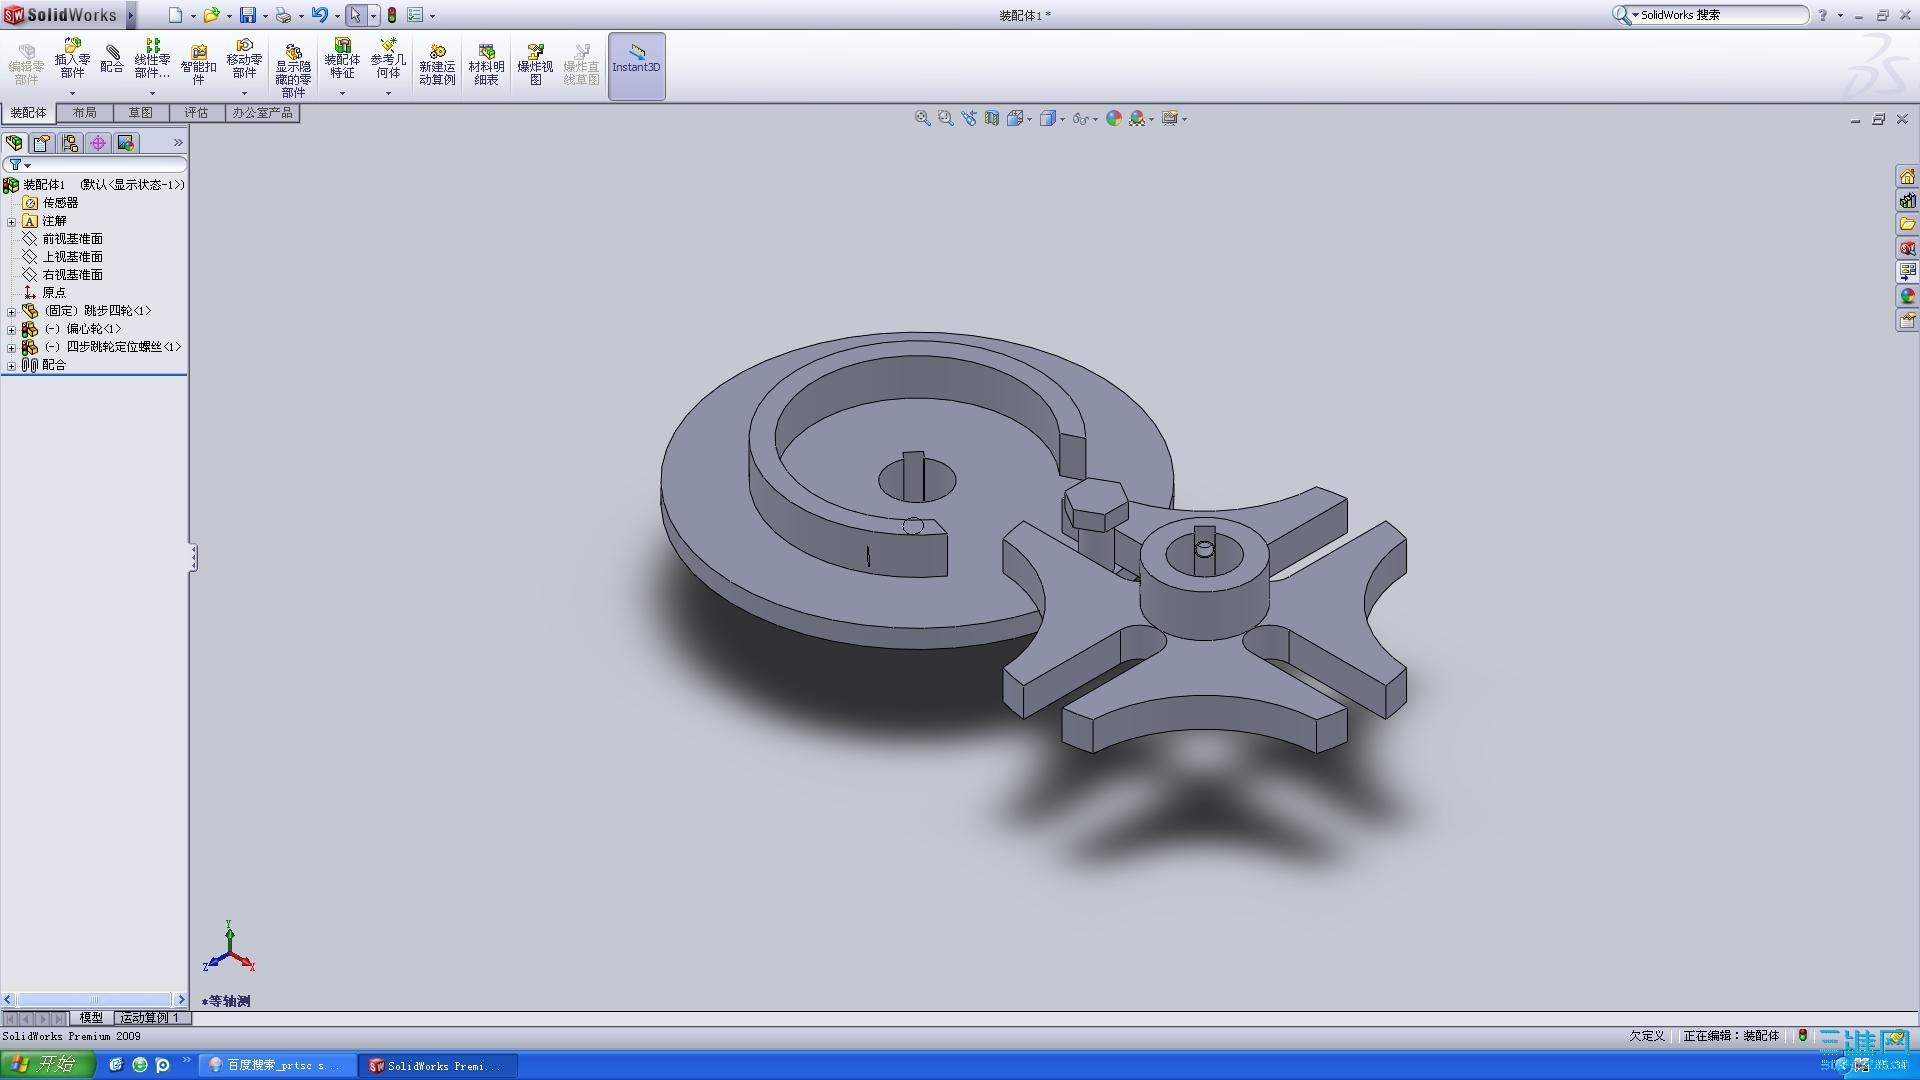Click the Zoom to Fit magnifier icon
The image size is (1920, 1080).
click(922, 118)
